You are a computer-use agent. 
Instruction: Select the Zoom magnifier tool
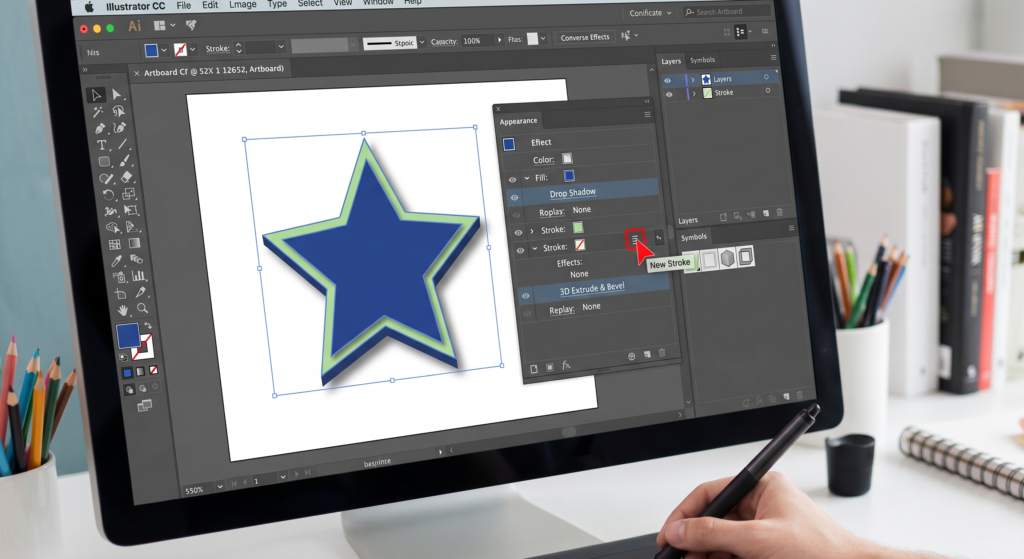pyautogui.click(x=142, y=308)
